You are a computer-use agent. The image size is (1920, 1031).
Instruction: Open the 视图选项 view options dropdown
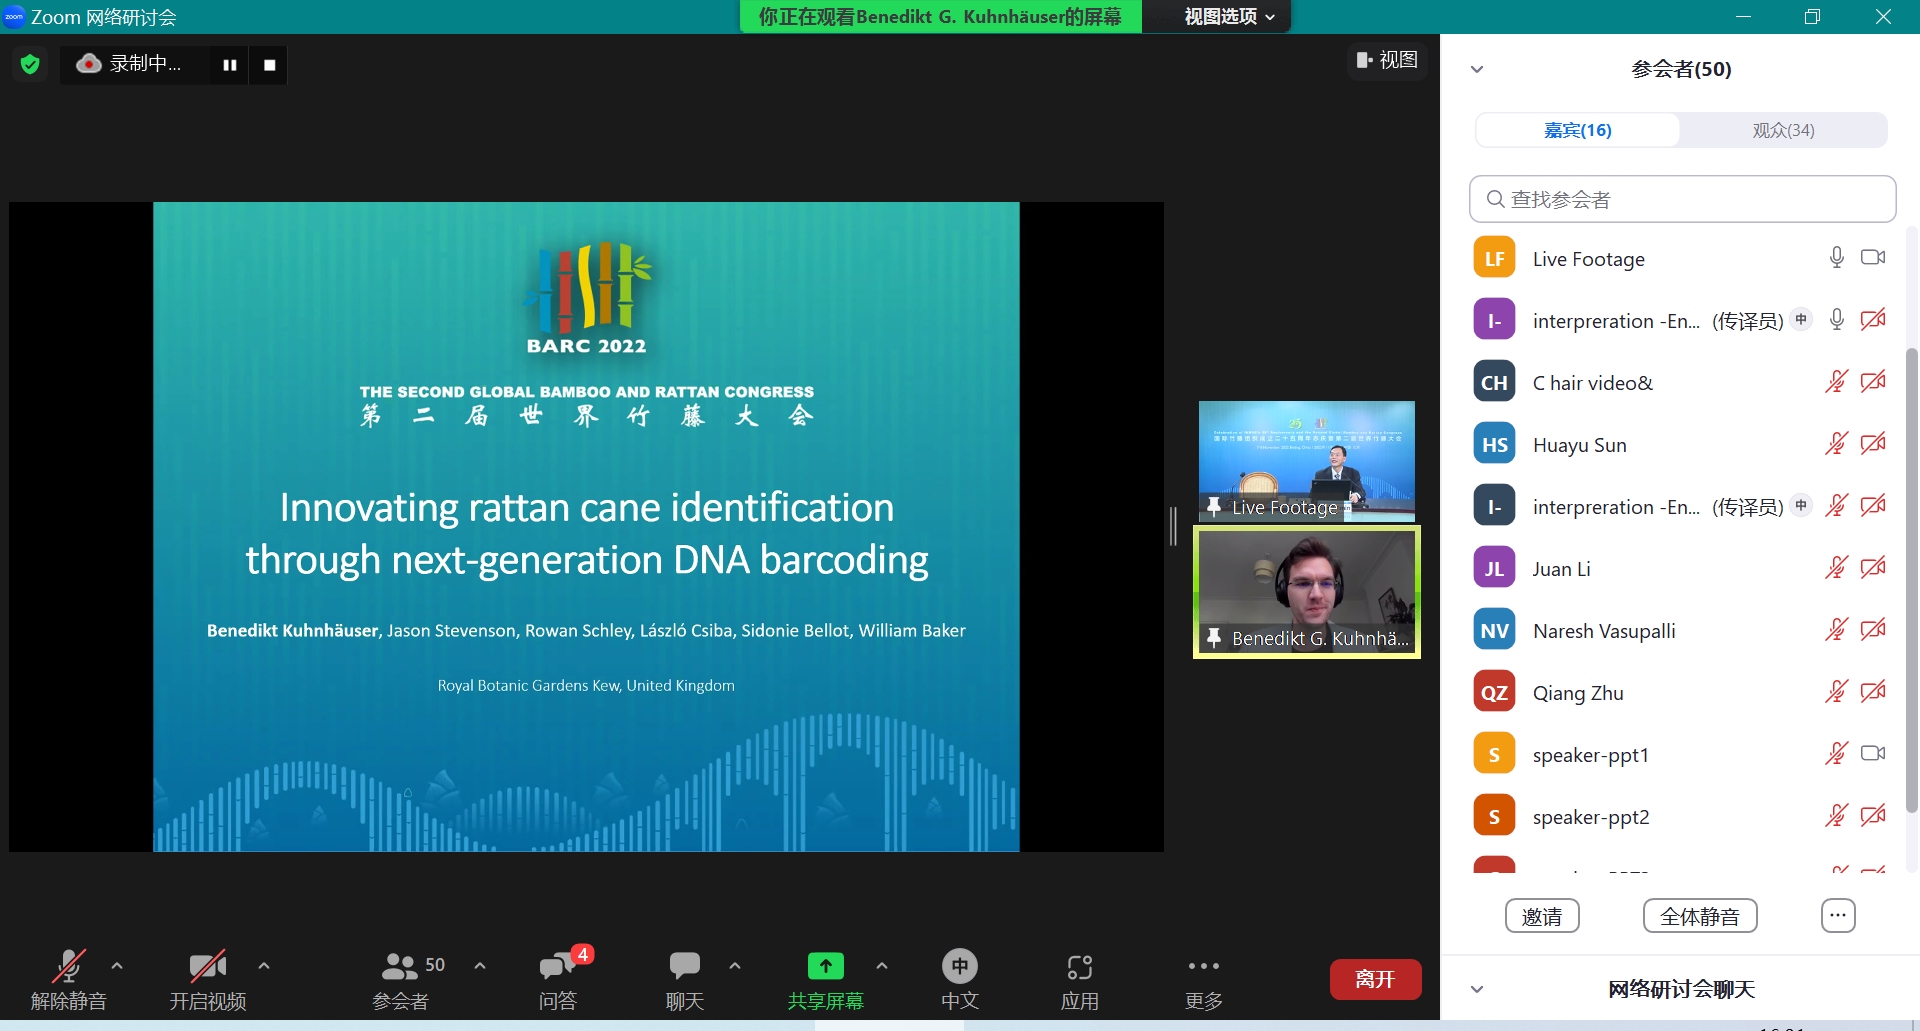tap(1229, 17)
